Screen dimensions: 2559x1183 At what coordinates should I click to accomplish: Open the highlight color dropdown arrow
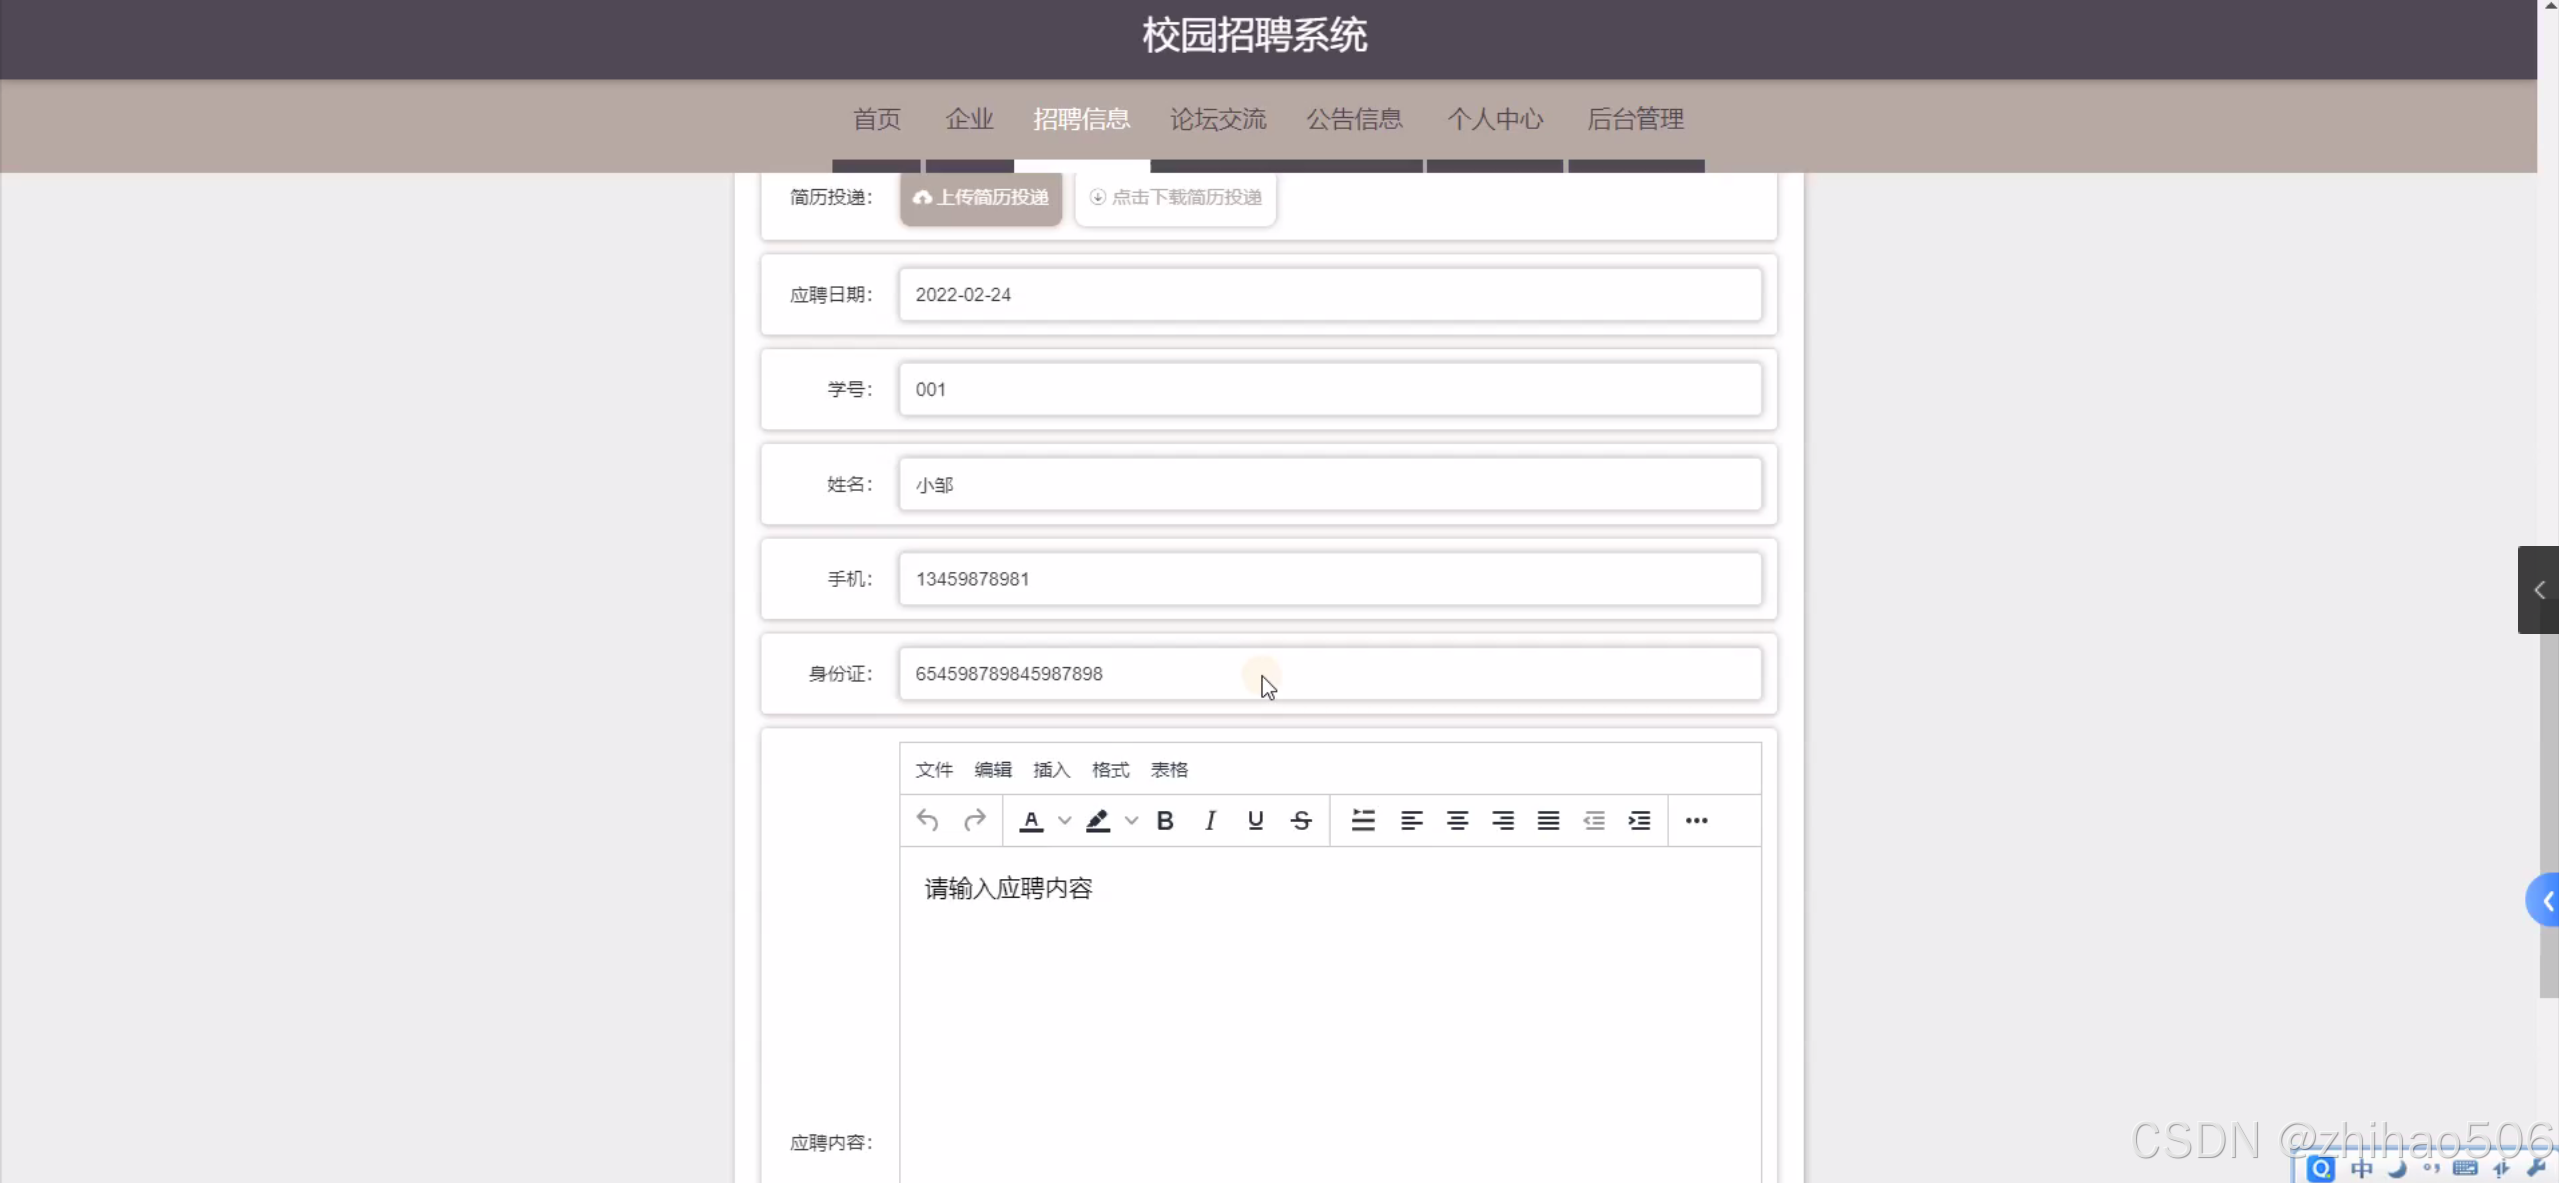point(1131,820)
